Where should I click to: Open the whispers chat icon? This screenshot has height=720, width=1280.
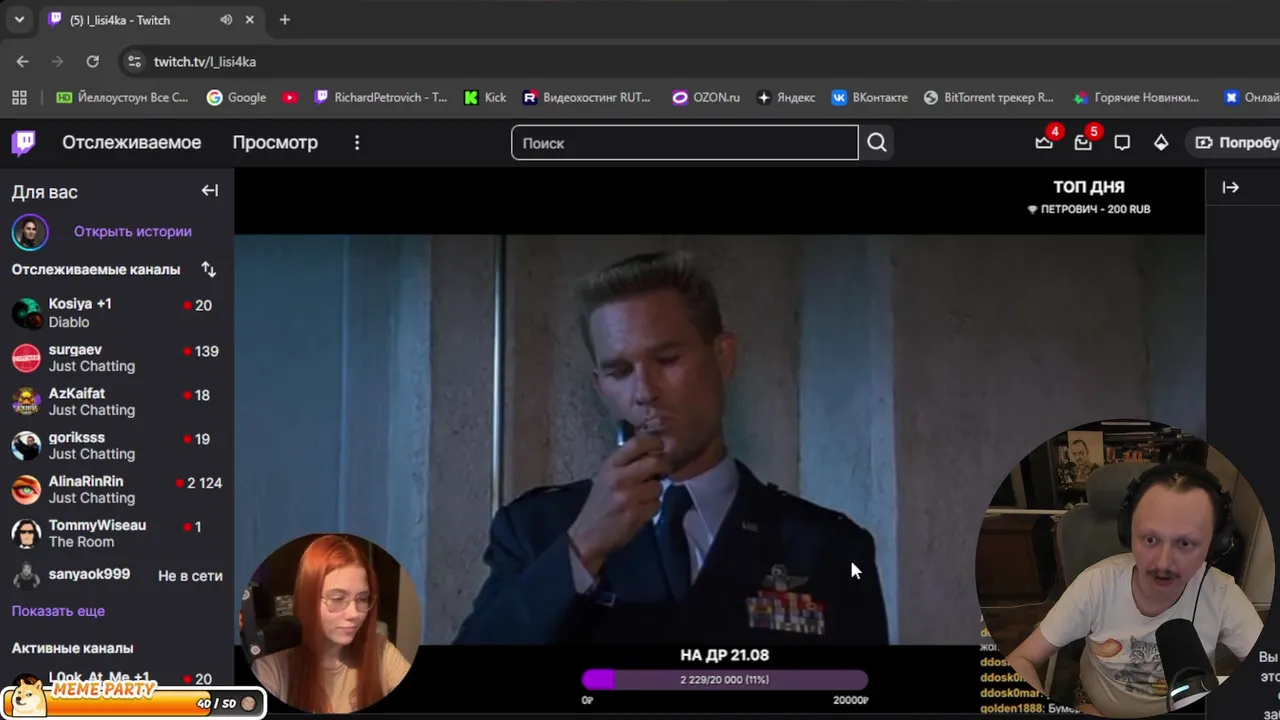tap(1122, 142)
